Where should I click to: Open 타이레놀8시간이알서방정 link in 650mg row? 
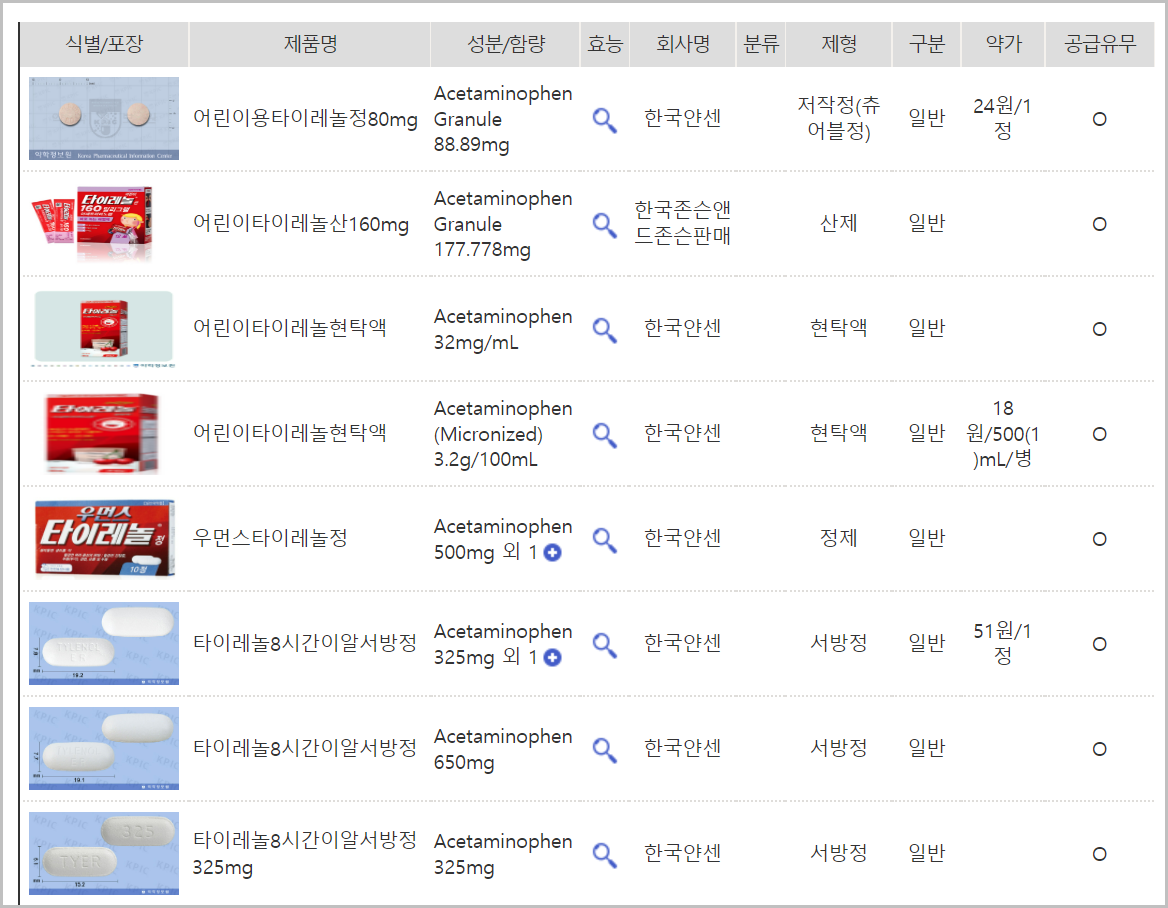tap(305, 748)
